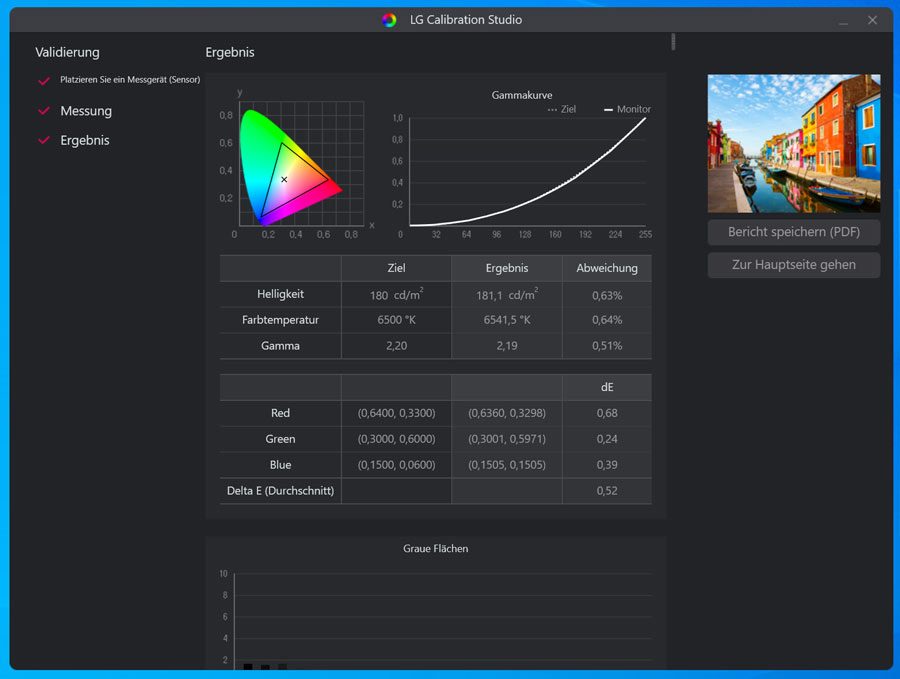Click the checkmark icon beside Messung
The height and width of the screenshot is (679, 900).
[44, 110]
